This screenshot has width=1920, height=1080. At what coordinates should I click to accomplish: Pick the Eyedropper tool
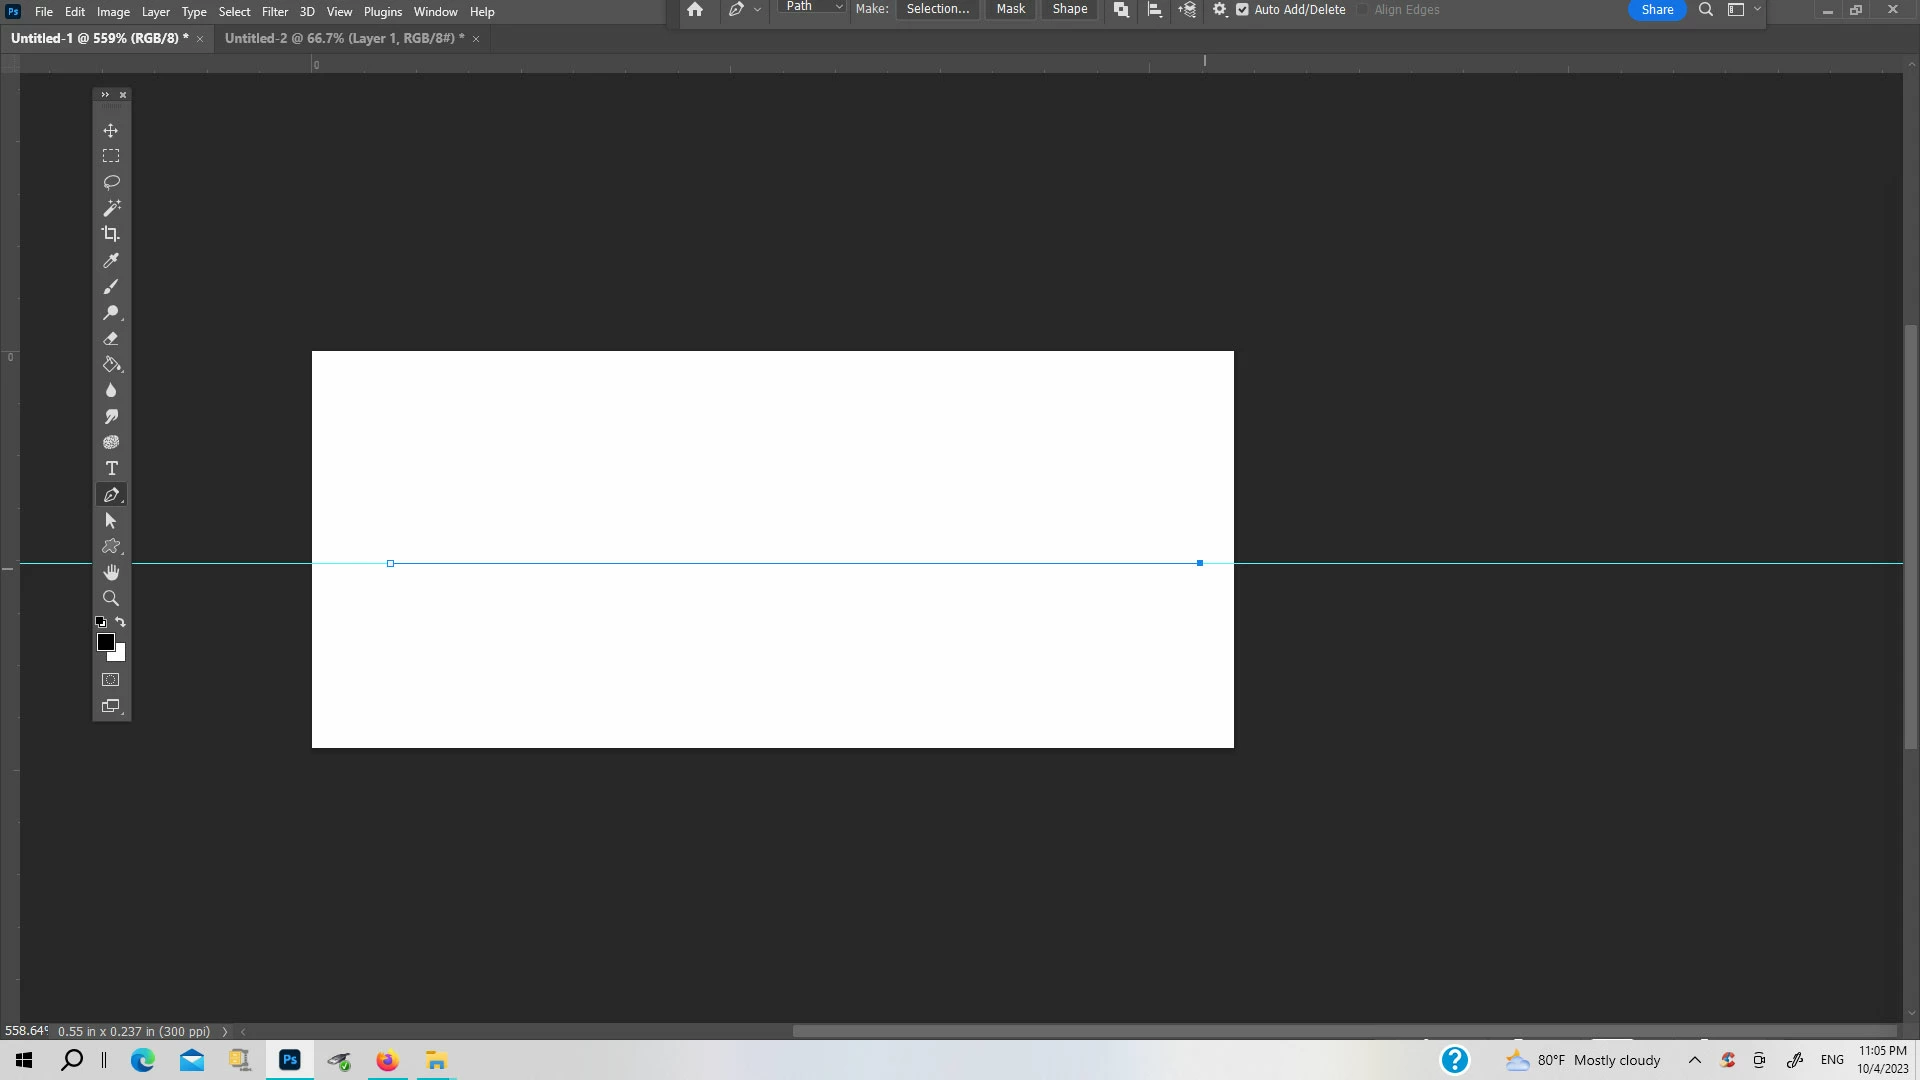pos(111,260)
